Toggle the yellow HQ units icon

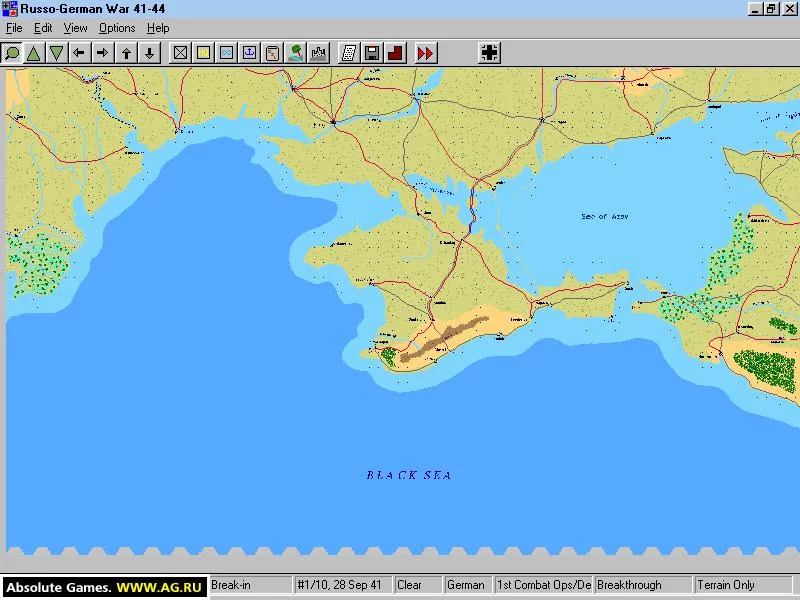[203, 53]
